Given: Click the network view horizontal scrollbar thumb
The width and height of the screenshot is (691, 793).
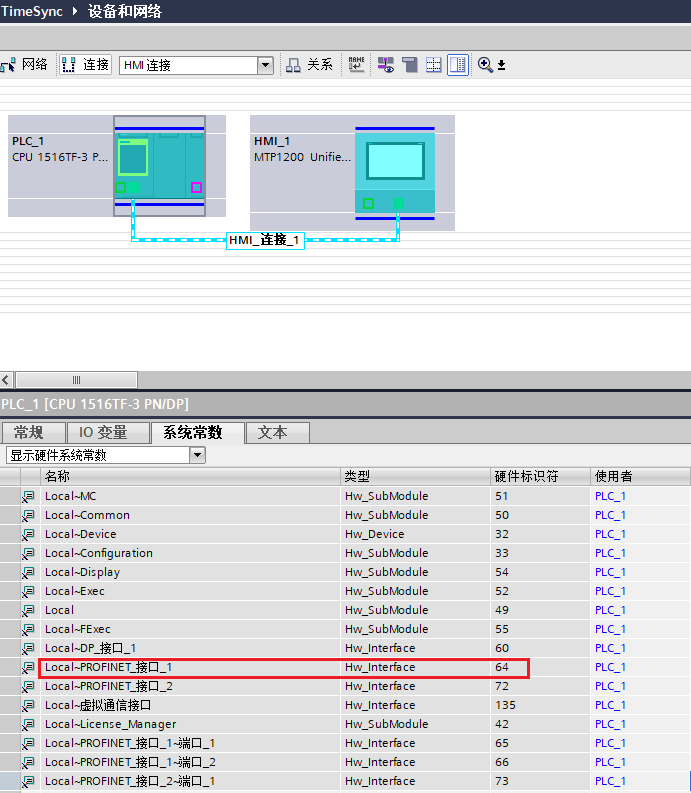Looking at the screenshot, I should point(76,380).
